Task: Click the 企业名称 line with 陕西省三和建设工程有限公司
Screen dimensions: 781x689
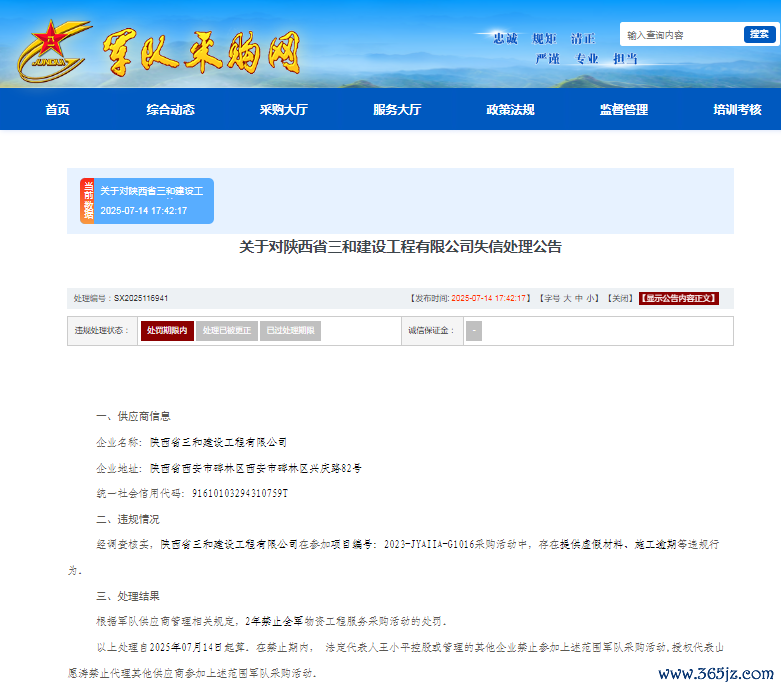Action: tap(192, 442)
